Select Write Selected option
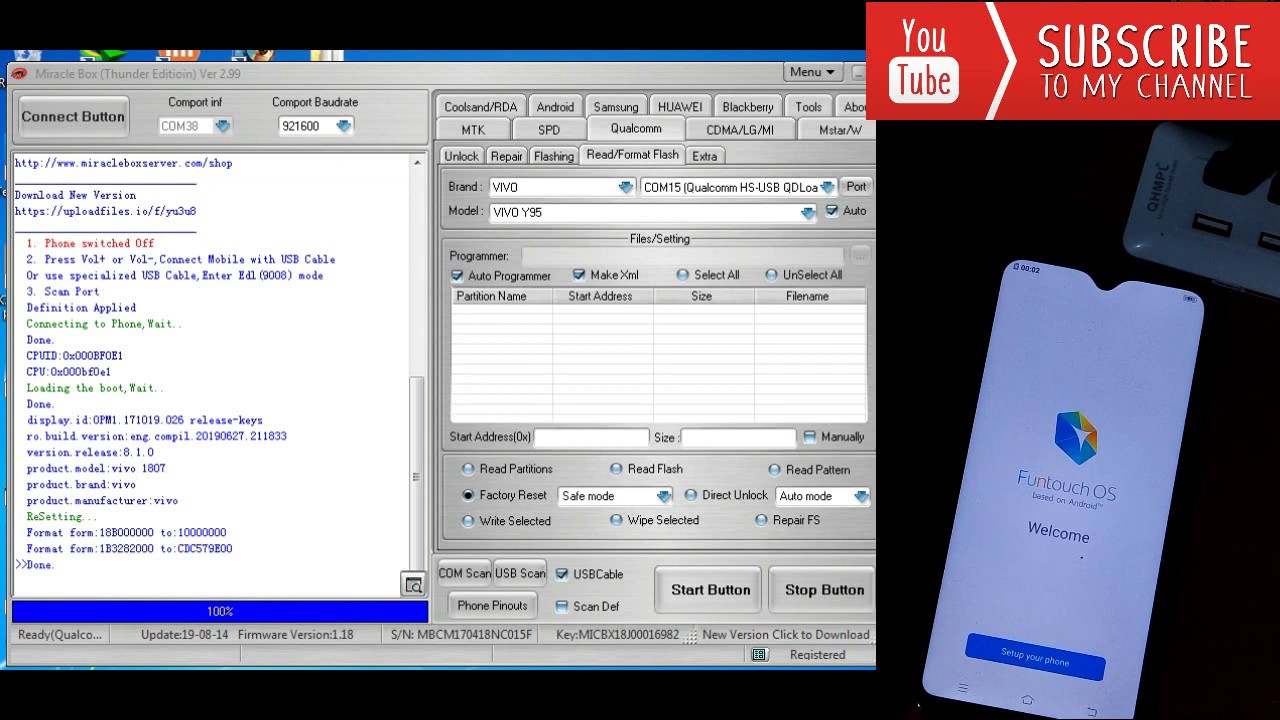Screen dimensions: 1280x720 (x=468, y=521)
